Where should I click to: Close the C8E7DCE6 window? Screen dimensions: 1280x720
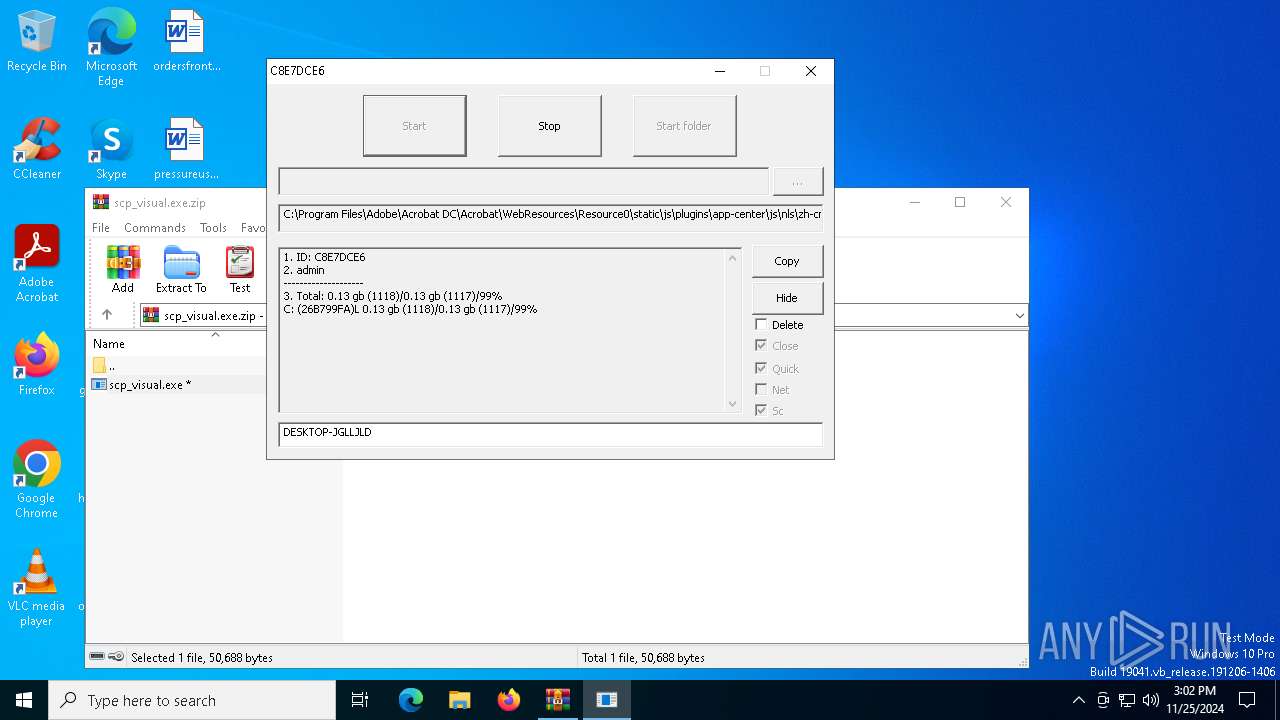(x=811, y=71)
